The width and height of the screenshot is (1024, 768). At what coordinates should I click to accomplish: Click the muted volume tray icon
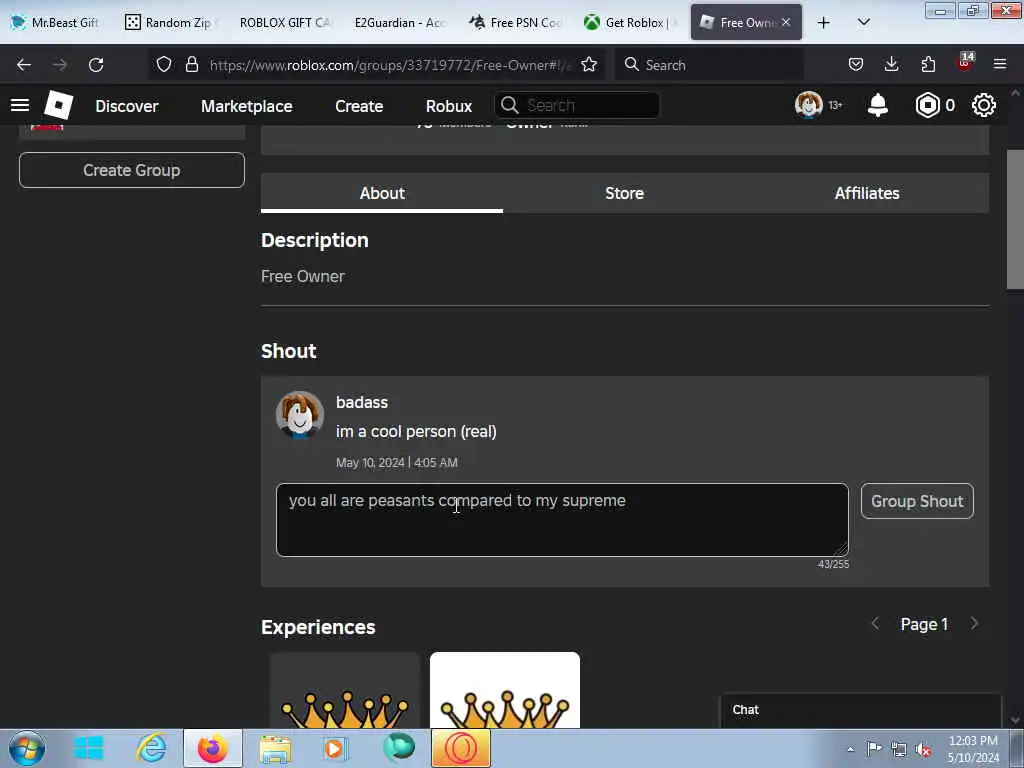click(x=923, y=749)
